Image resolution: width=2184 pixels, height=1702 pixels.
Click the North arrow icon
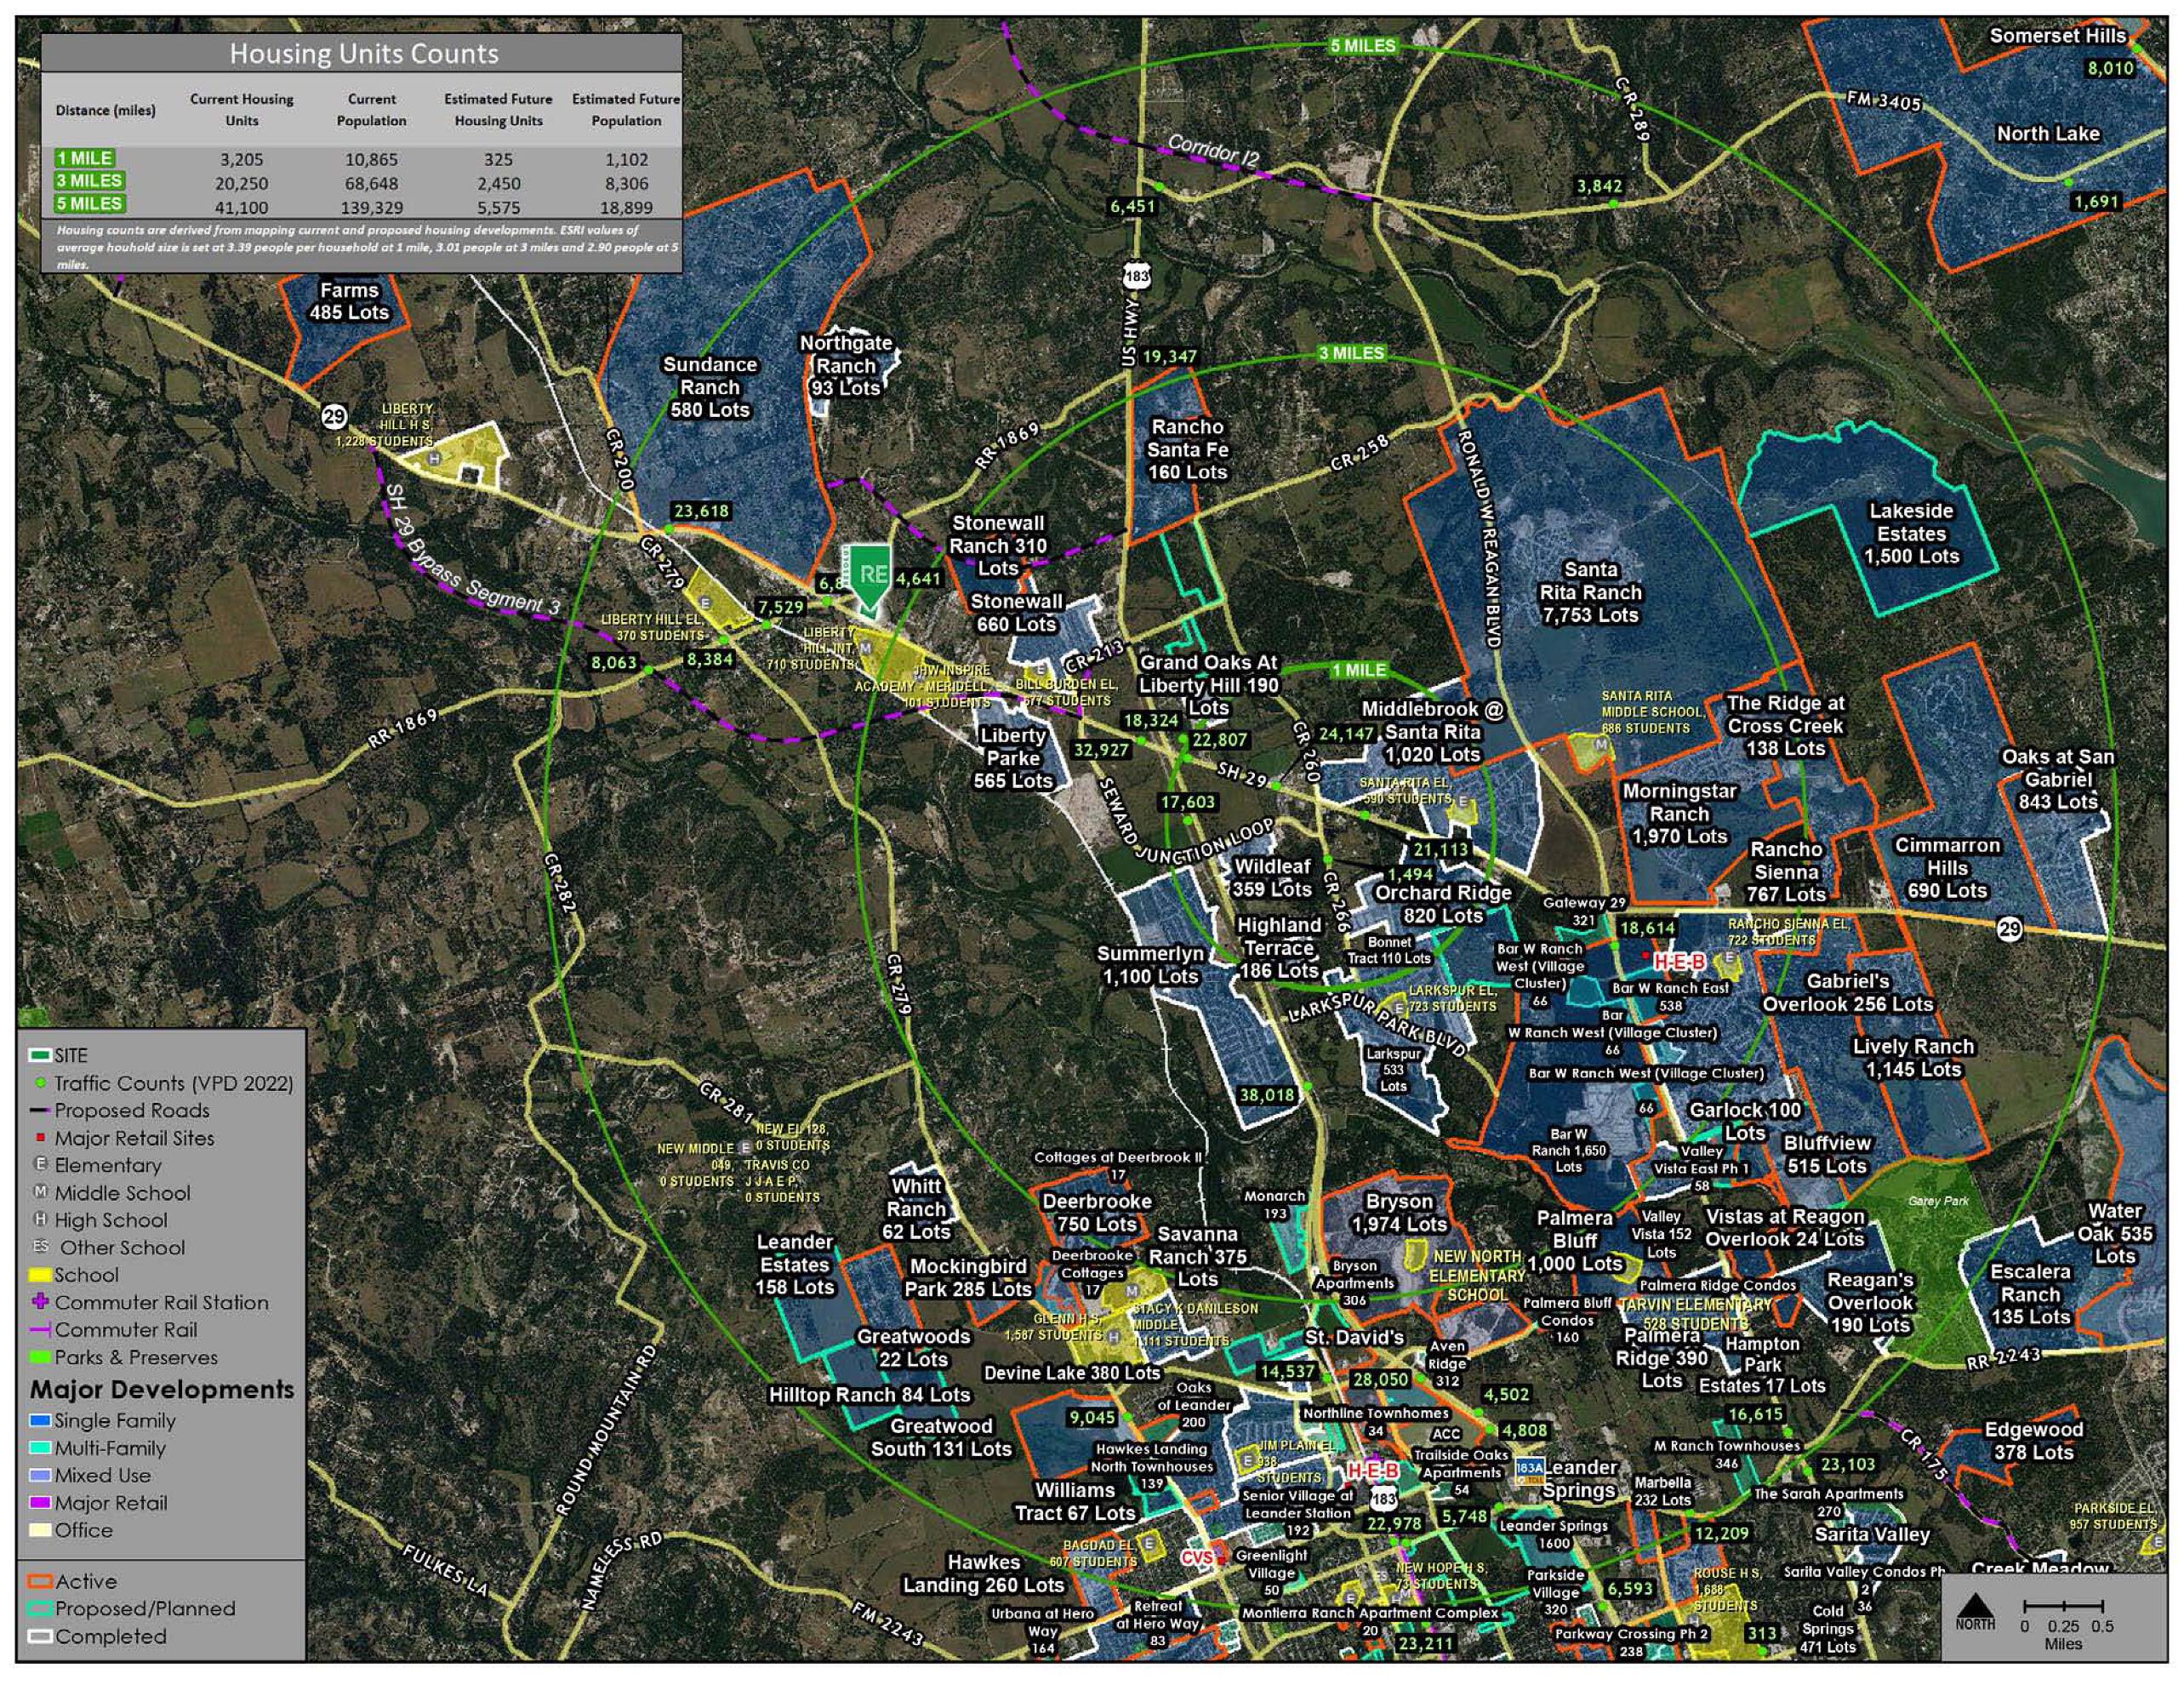(x=1975, y=1608)
